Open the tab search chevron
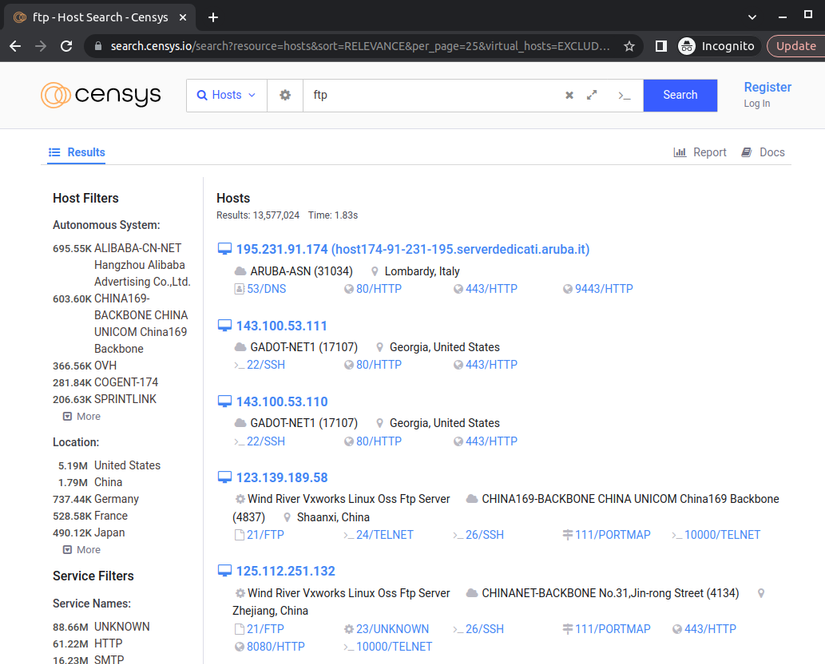The image size is (825, 664). (x=752, y=17)
